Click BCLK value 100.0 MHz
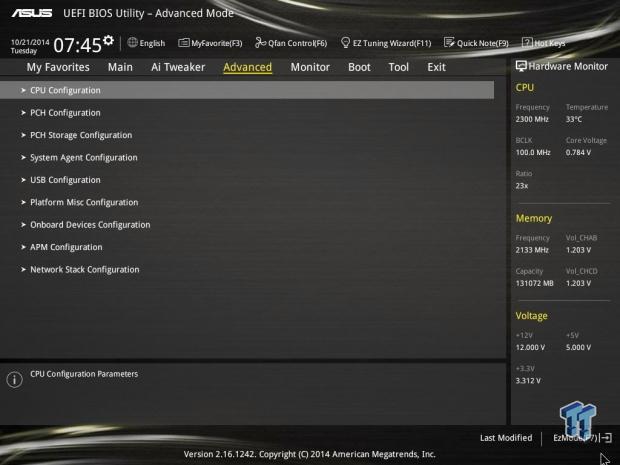The height and width of the screenshot is (465, 620). 533,153
